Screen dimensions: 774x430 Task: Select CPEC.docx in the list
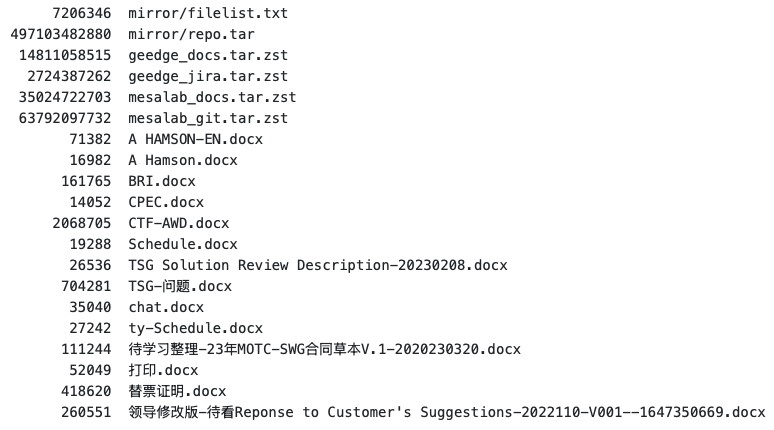click(x=166, y=203)
